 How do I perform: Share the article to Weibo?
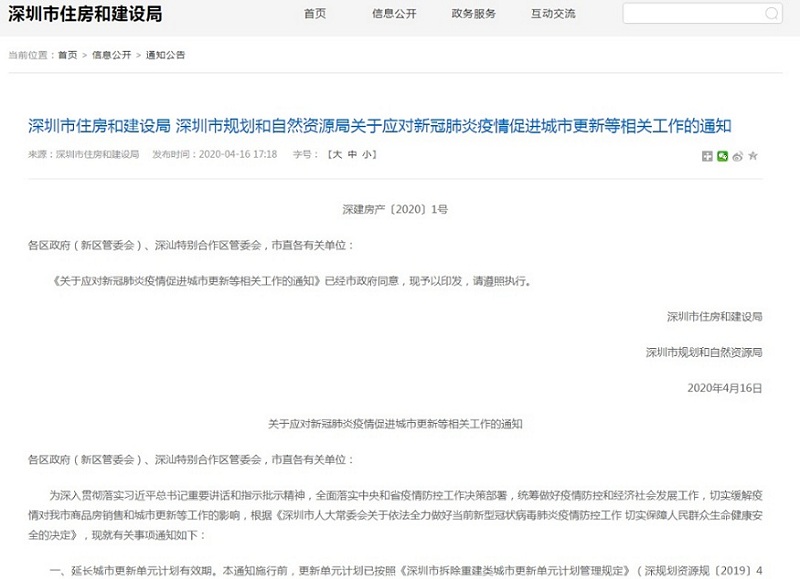click(x=738, y=156)
